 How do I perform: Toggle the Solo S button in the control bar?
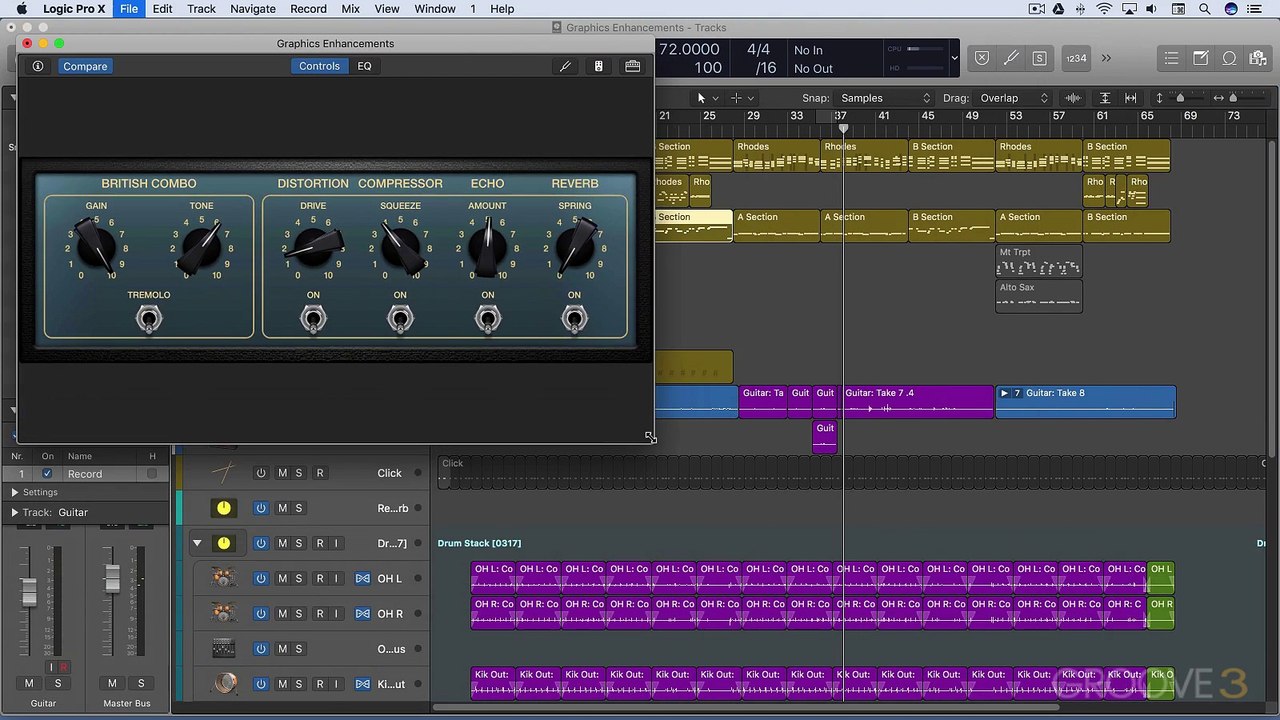click(1039, 58)
